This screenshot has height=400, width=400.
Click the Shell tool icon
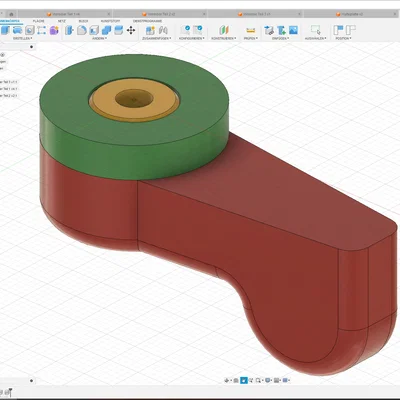94,30
